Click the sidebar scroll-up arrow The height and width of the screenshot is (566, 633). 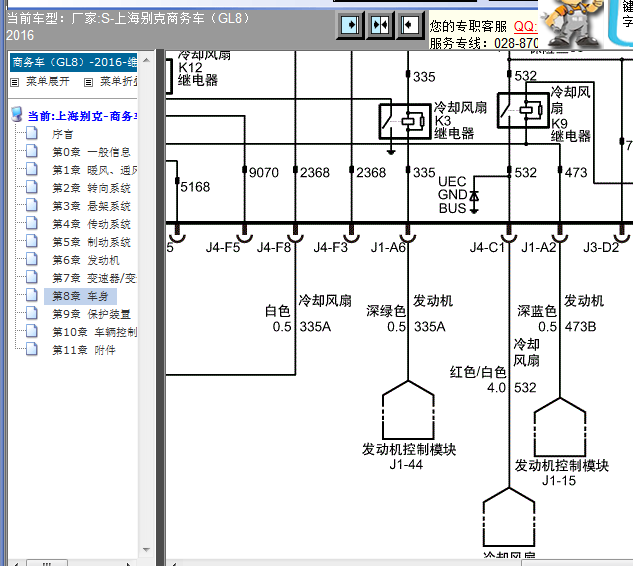click(147, 61)
